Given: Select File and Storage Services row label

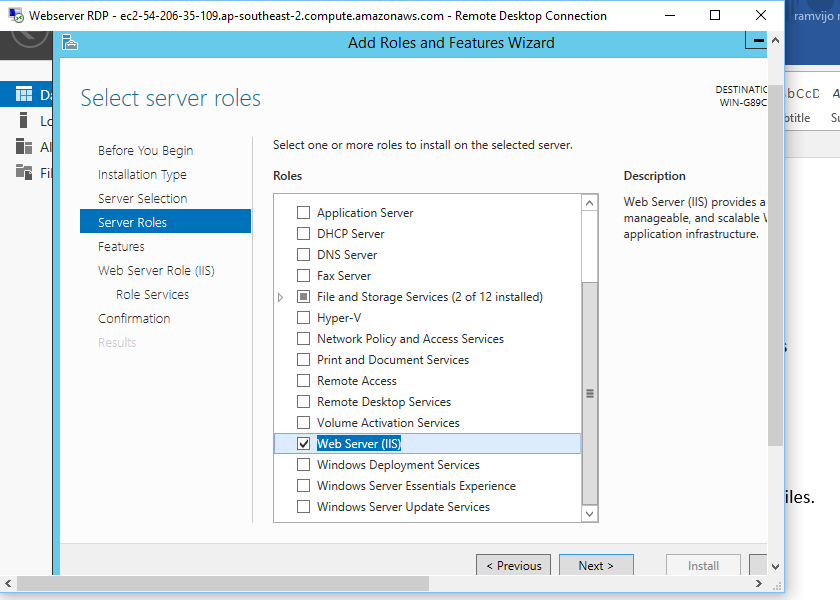Looking at the screenshot, I should 430,297.
